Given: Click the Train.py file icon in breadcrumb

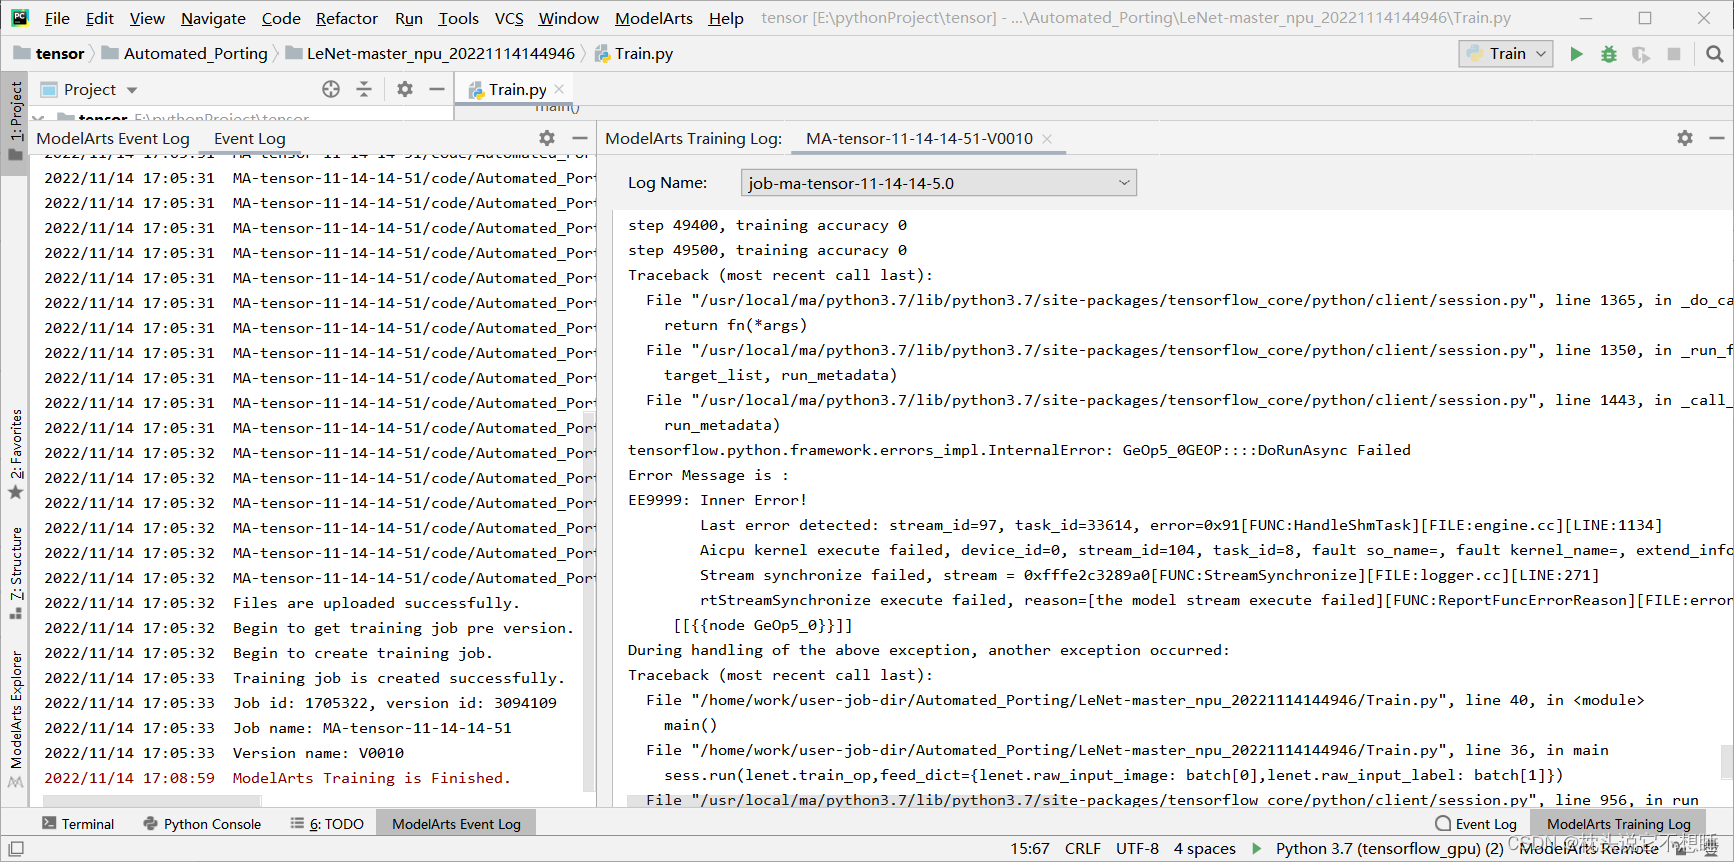Looking at the screenshot, I should [602, 54].
